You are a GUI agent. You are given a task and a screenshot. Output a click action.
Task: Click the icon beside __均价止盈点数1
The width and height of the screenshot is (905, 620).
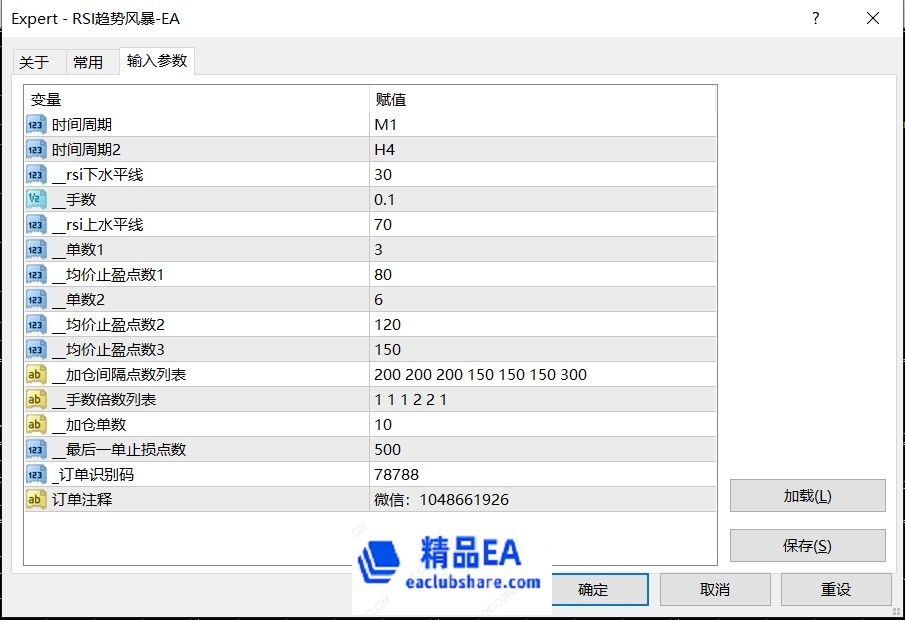click(x=36, y=274)
